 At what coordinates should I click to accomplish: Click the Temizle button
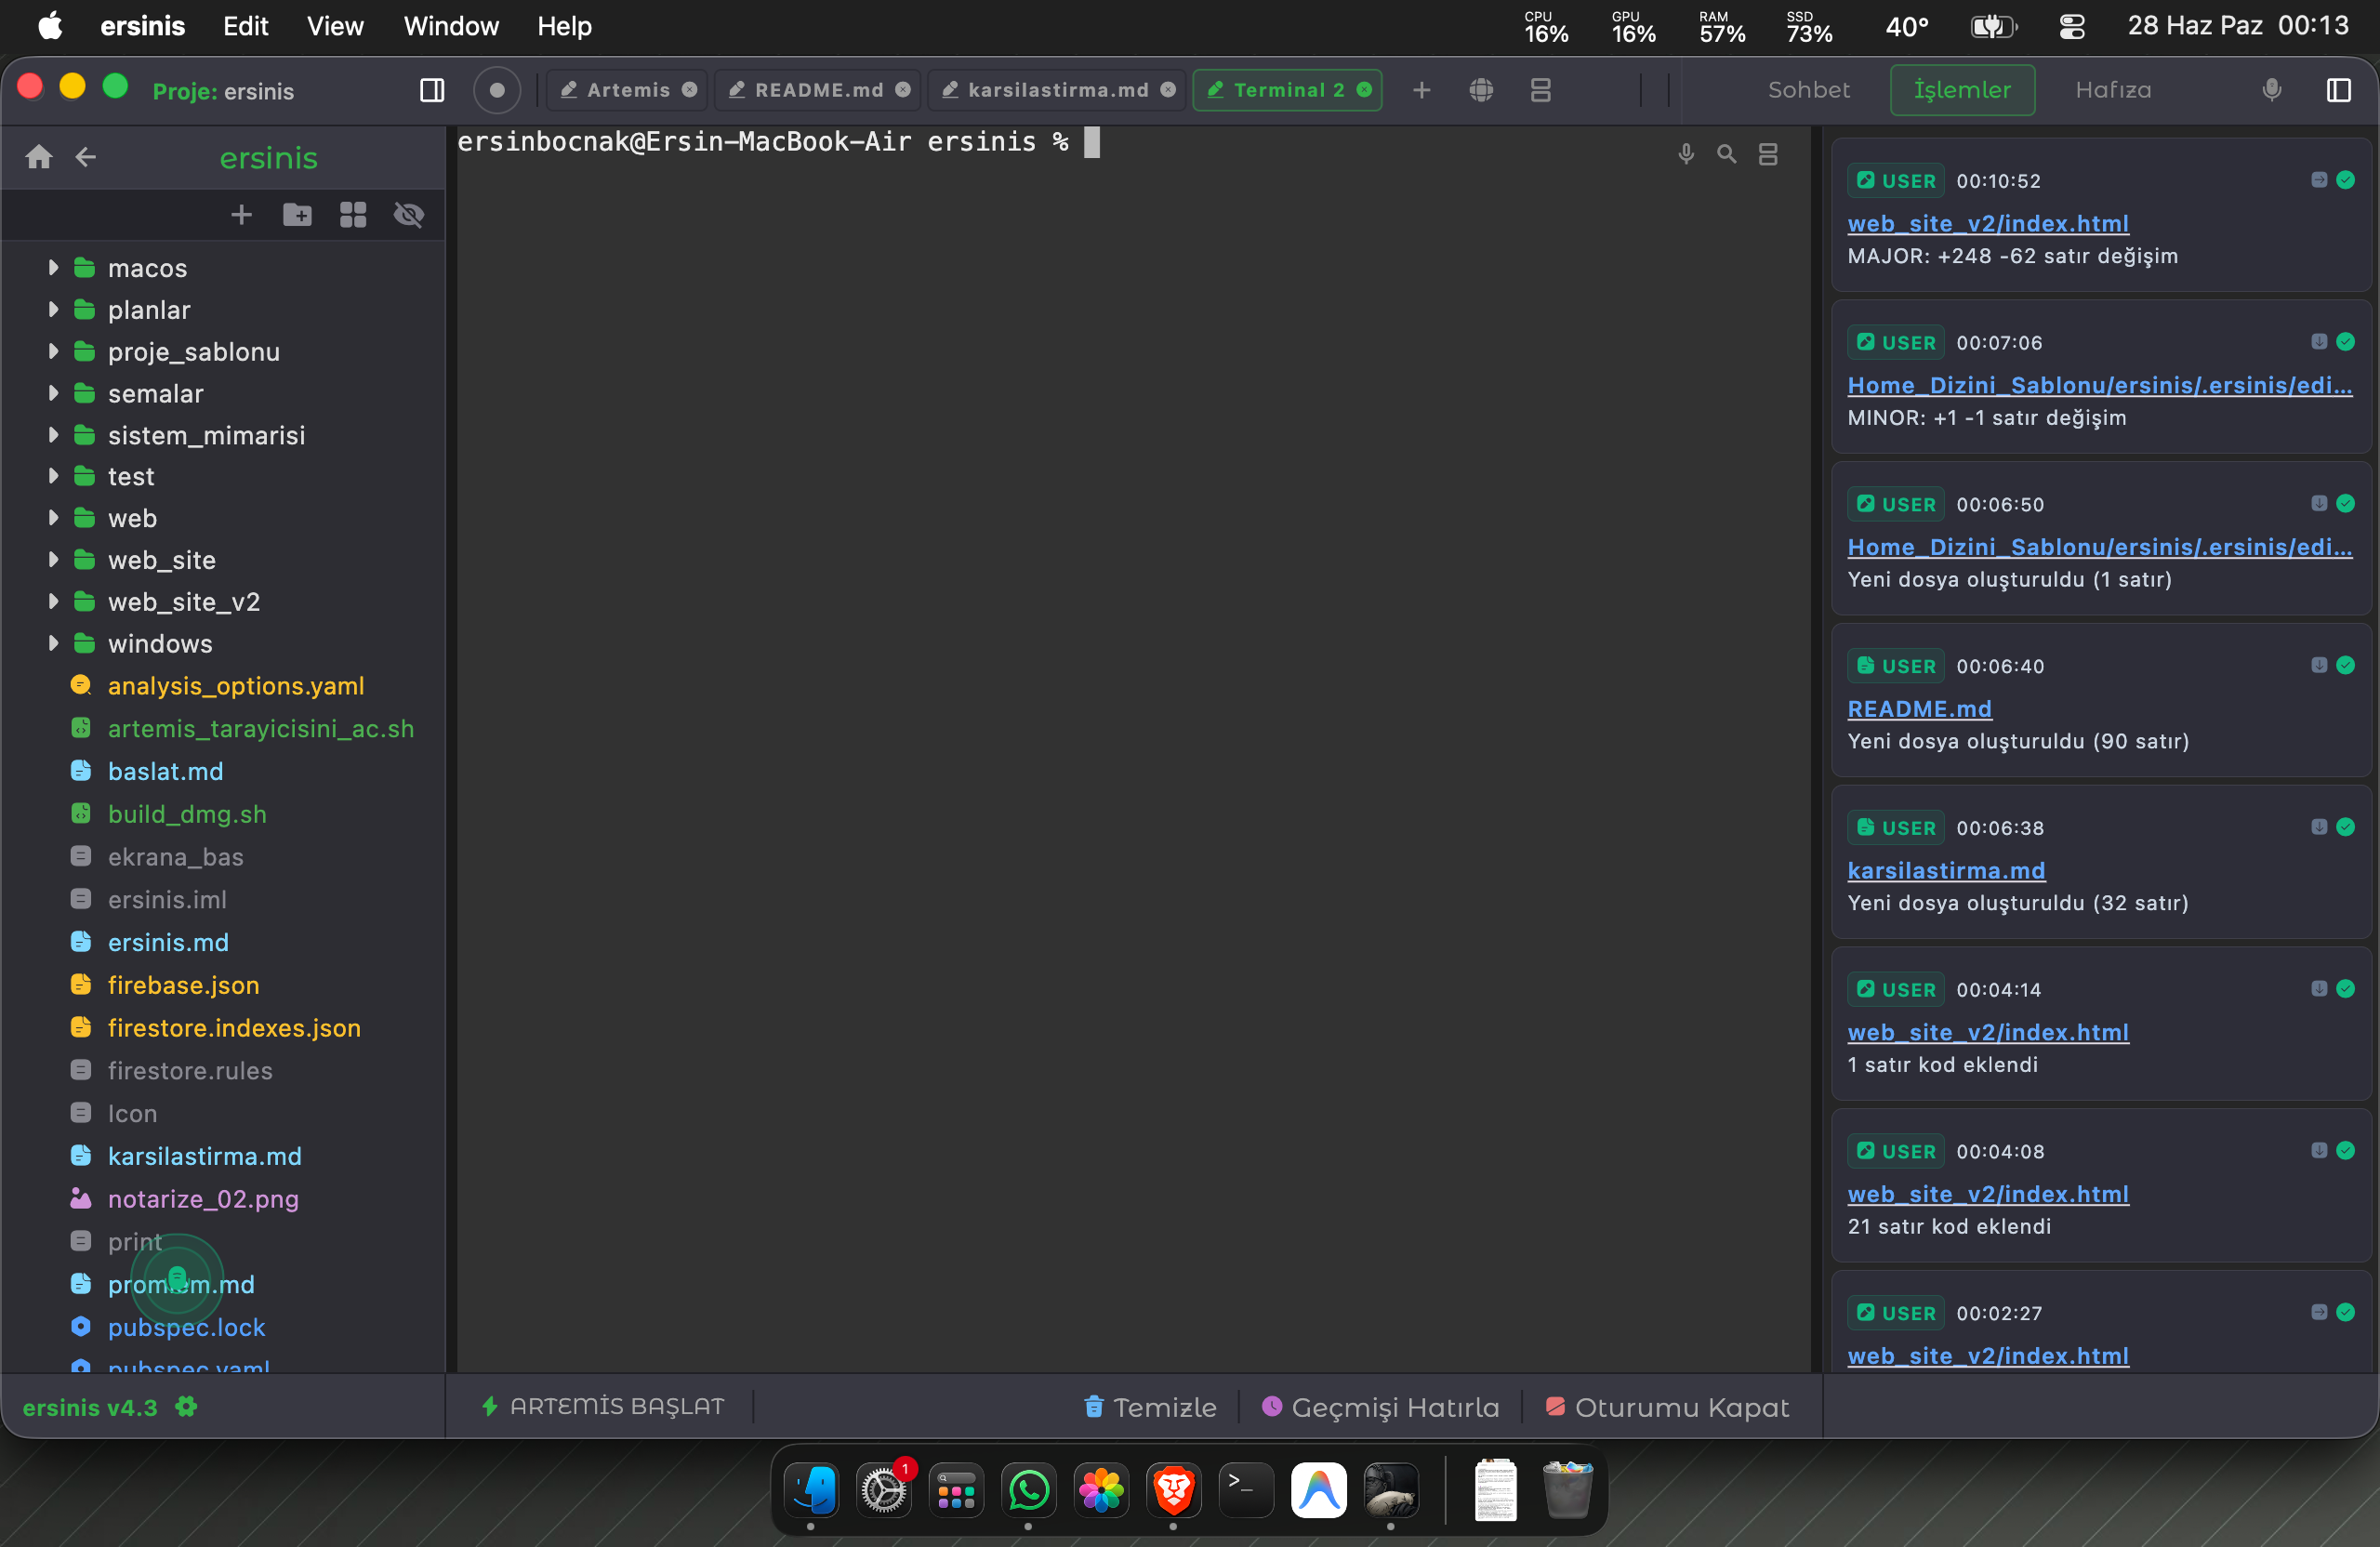click(x=1150, y=1406)
